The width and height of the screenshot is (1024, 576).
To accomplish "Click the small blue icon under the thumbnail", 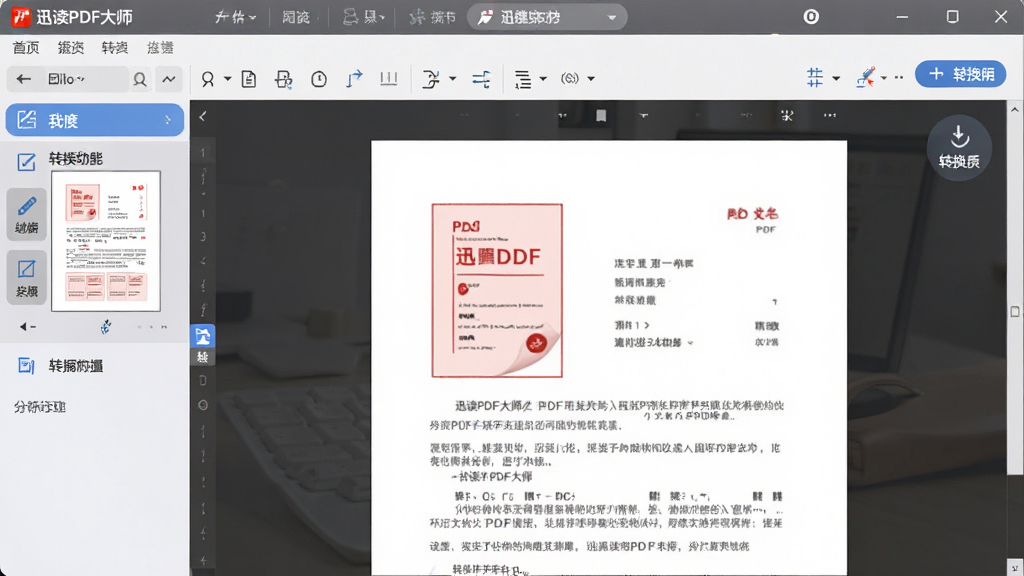I will click(x=106, y=327).
